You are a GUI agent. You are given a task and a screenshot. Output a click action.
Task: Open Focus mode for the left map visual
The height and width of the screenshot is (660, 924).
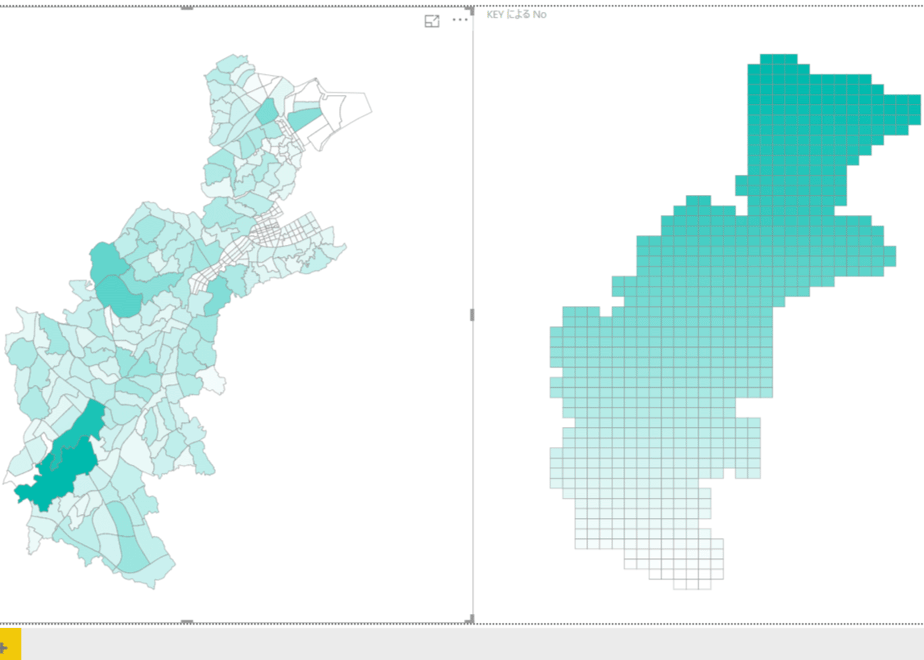[x=432, y=21]
